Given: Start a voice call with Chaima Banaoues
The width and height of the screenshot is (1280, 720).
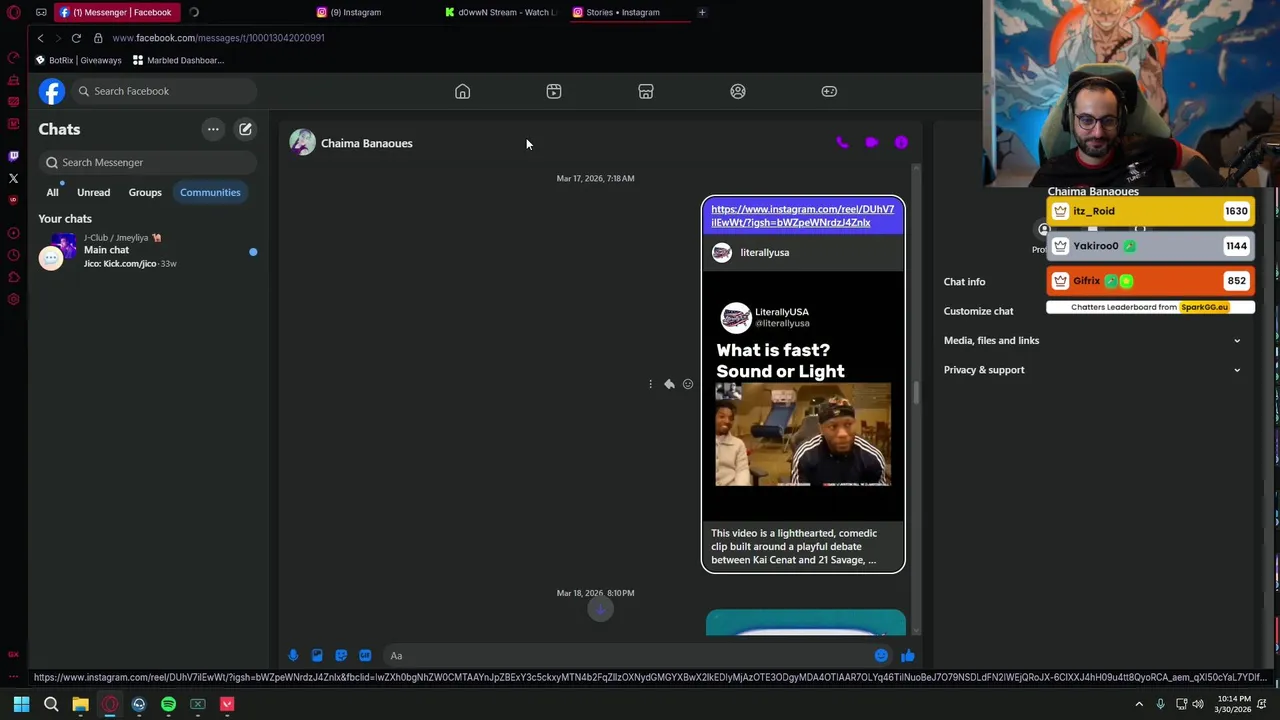Looking at the screenshot, I should pos(842,143).
